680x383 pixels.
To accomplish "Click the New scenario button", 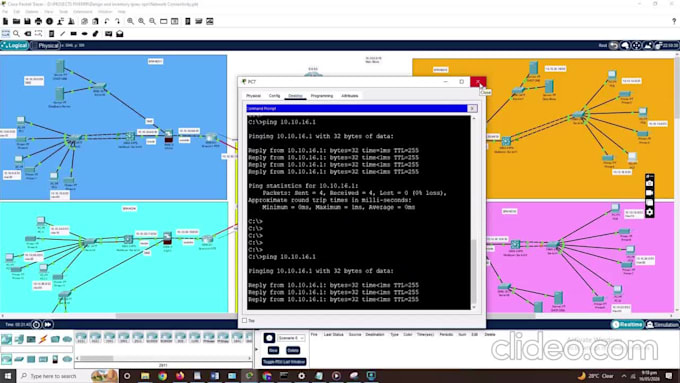I will (273, 350).
